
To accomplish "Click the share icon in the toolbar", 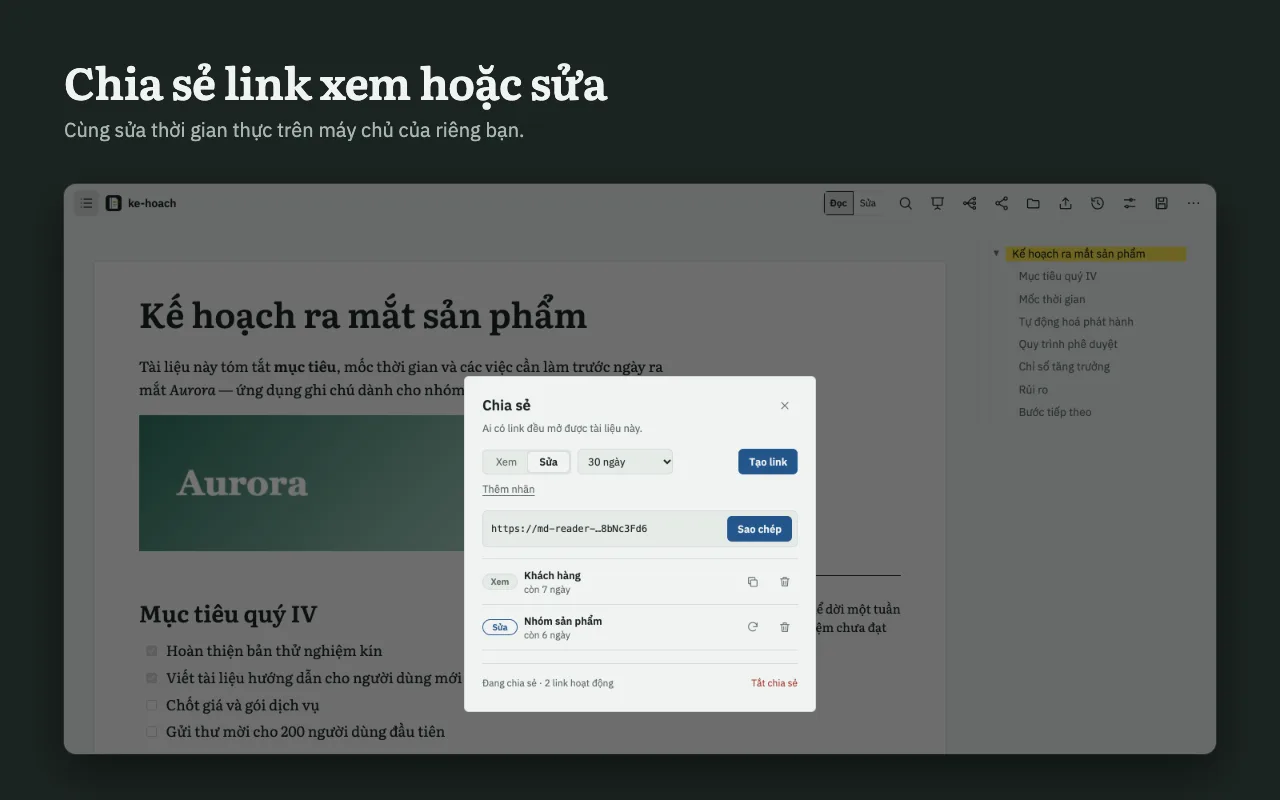I will click(1001, 203).
